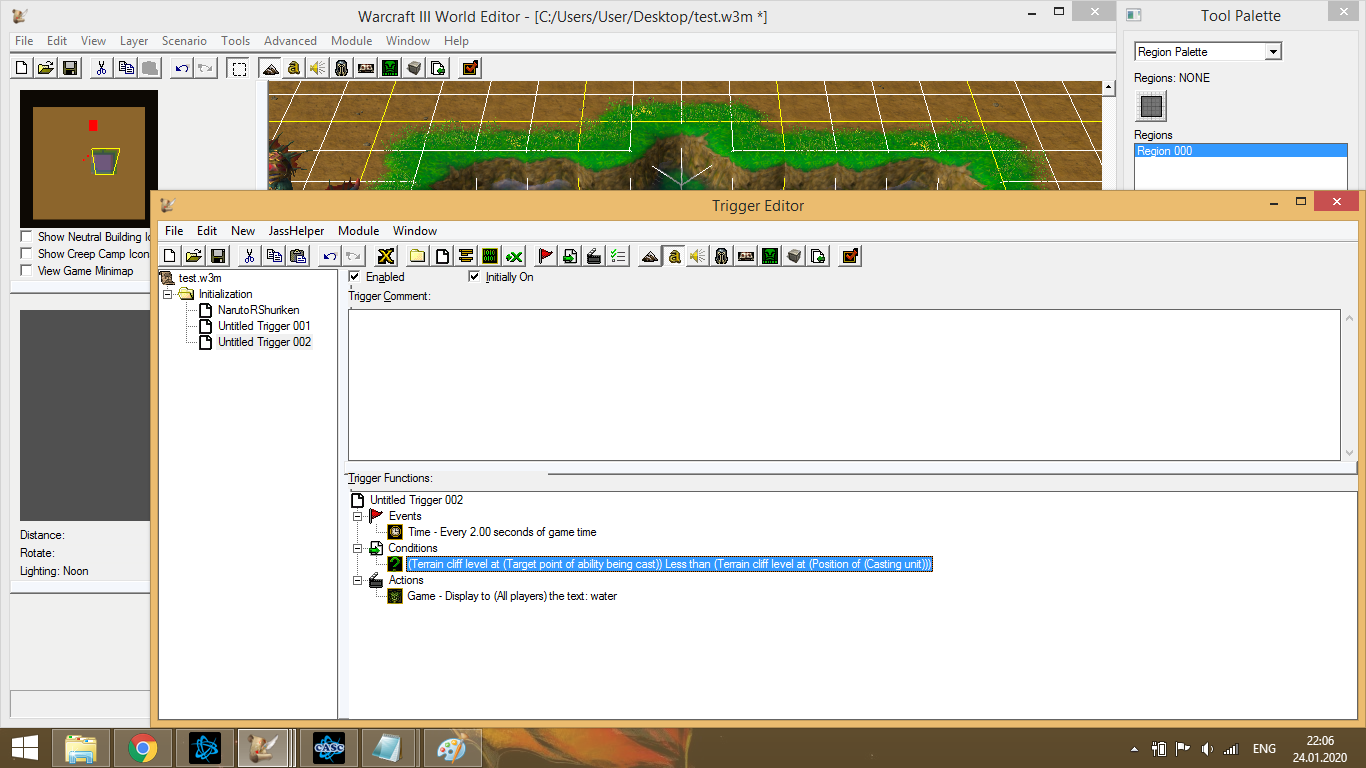Enable Show Creep Camp Icons checkbox
Image resolution: width=1366 pixels, height=768 pixels.
point(26,254)
